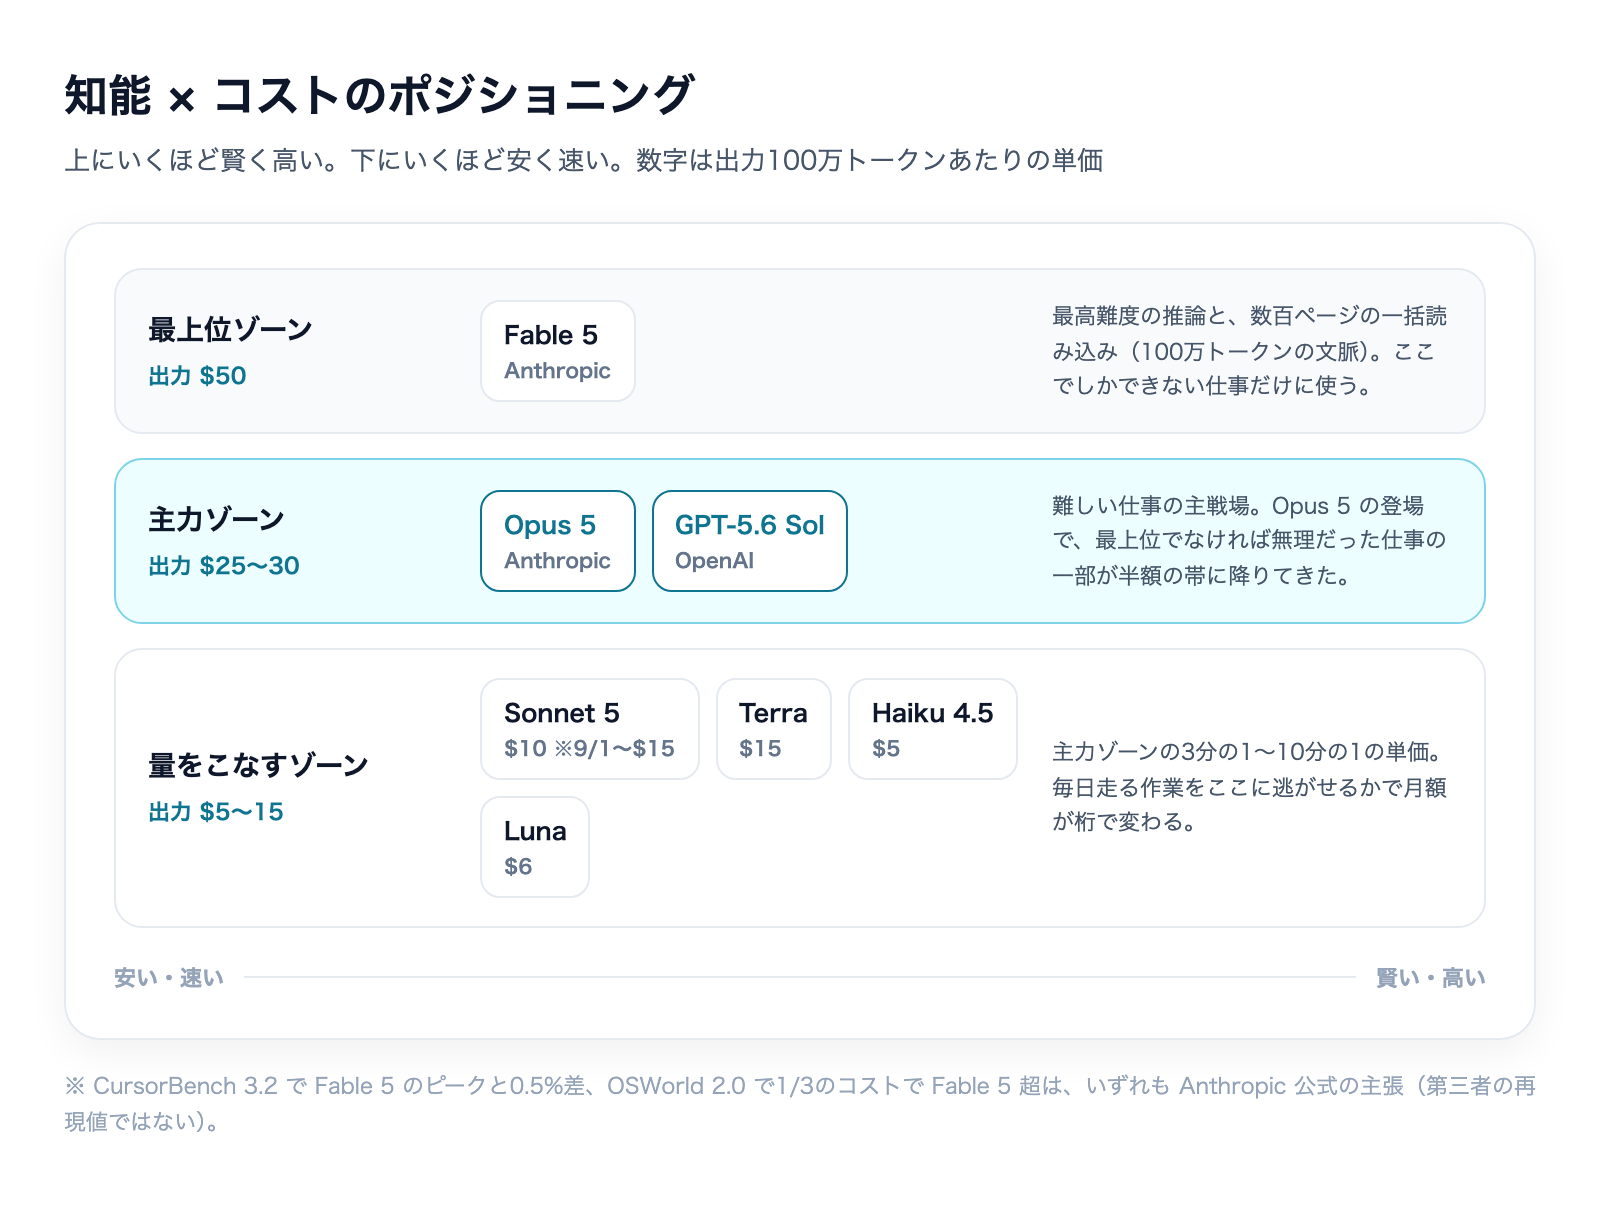Select the Luna $6 card

pyautogui.click(x=535, y=847)
